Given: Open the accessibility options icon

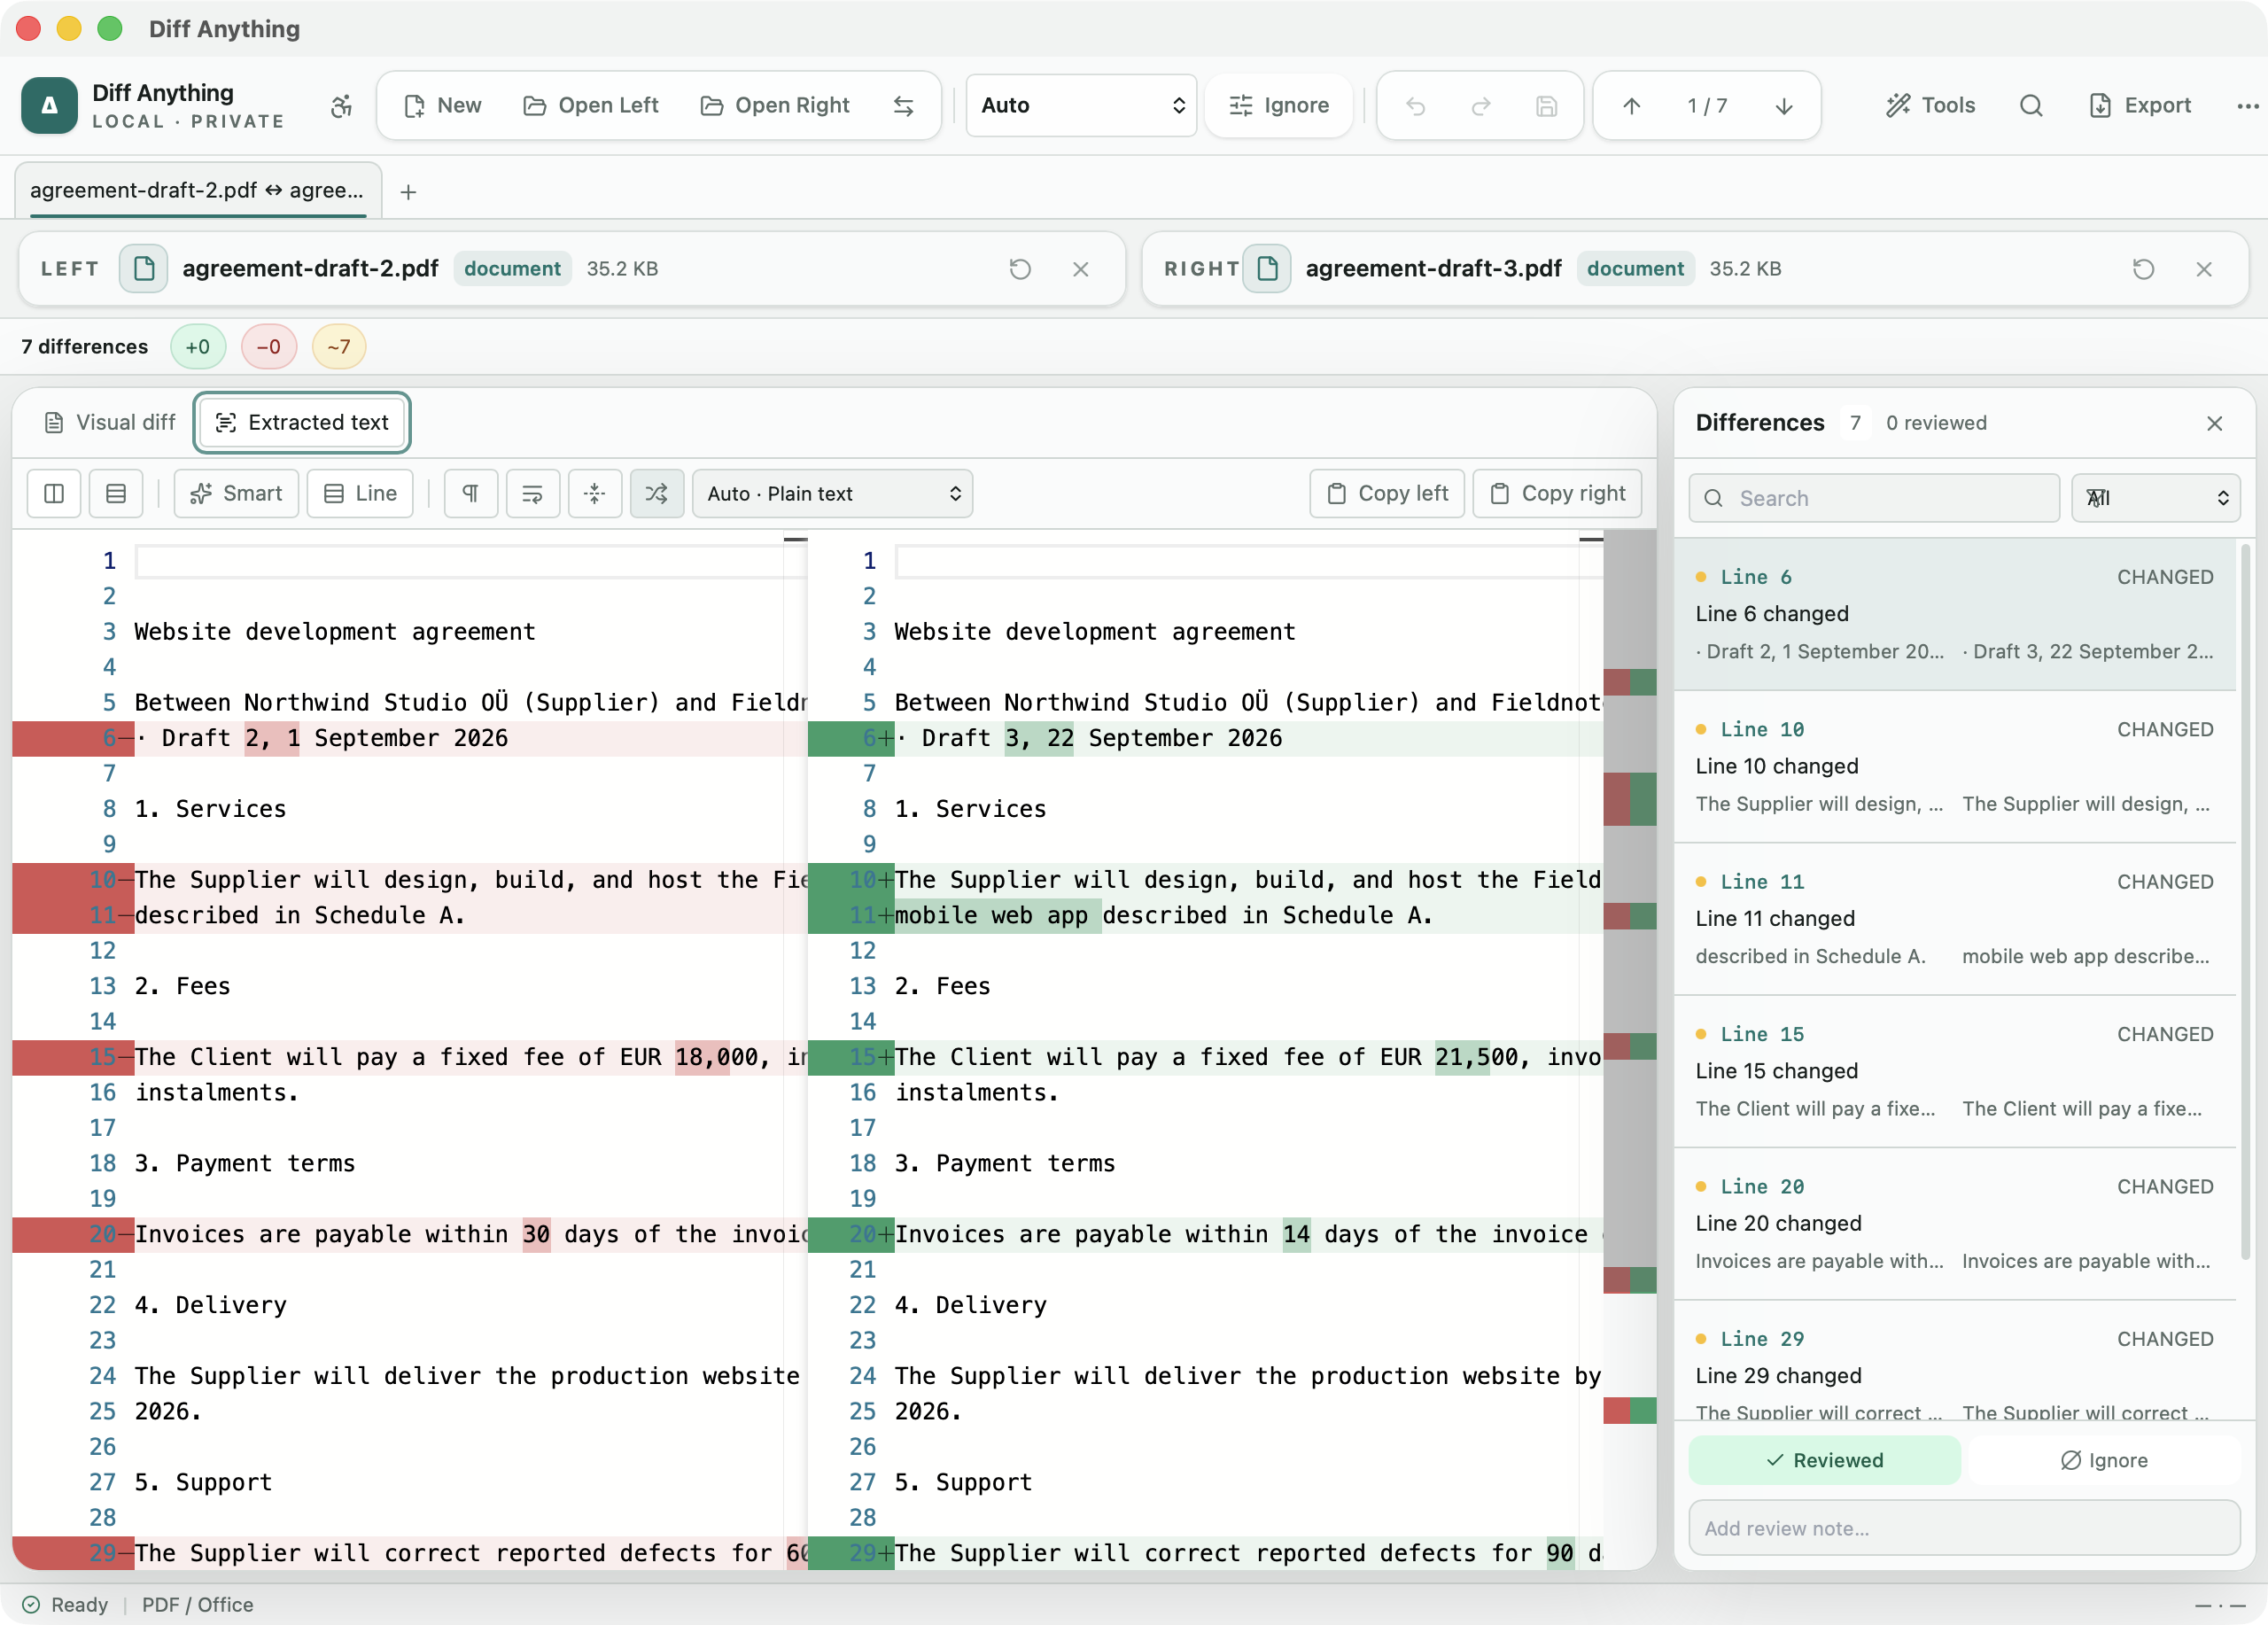Looking at the screenshot, I should pos(342,106).
